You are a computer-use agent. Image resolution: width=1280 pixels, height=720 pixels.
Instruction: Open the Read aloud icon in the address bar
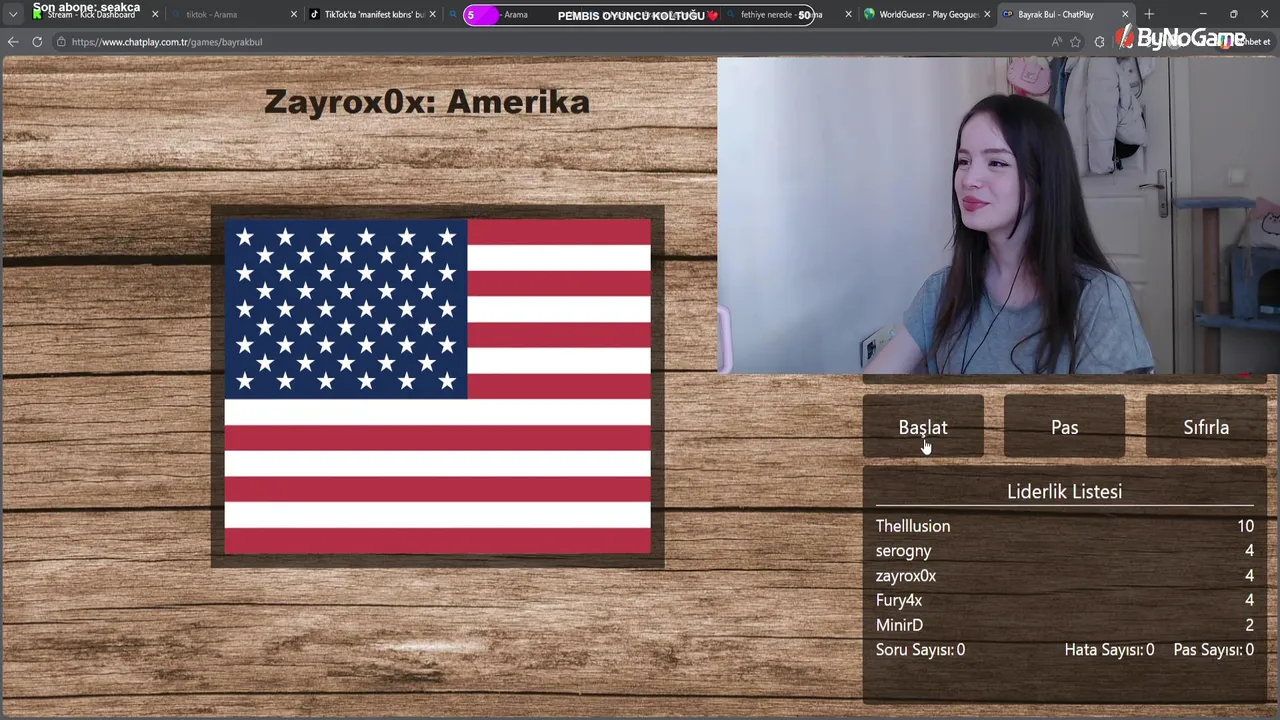click(x=1056, y=42)
